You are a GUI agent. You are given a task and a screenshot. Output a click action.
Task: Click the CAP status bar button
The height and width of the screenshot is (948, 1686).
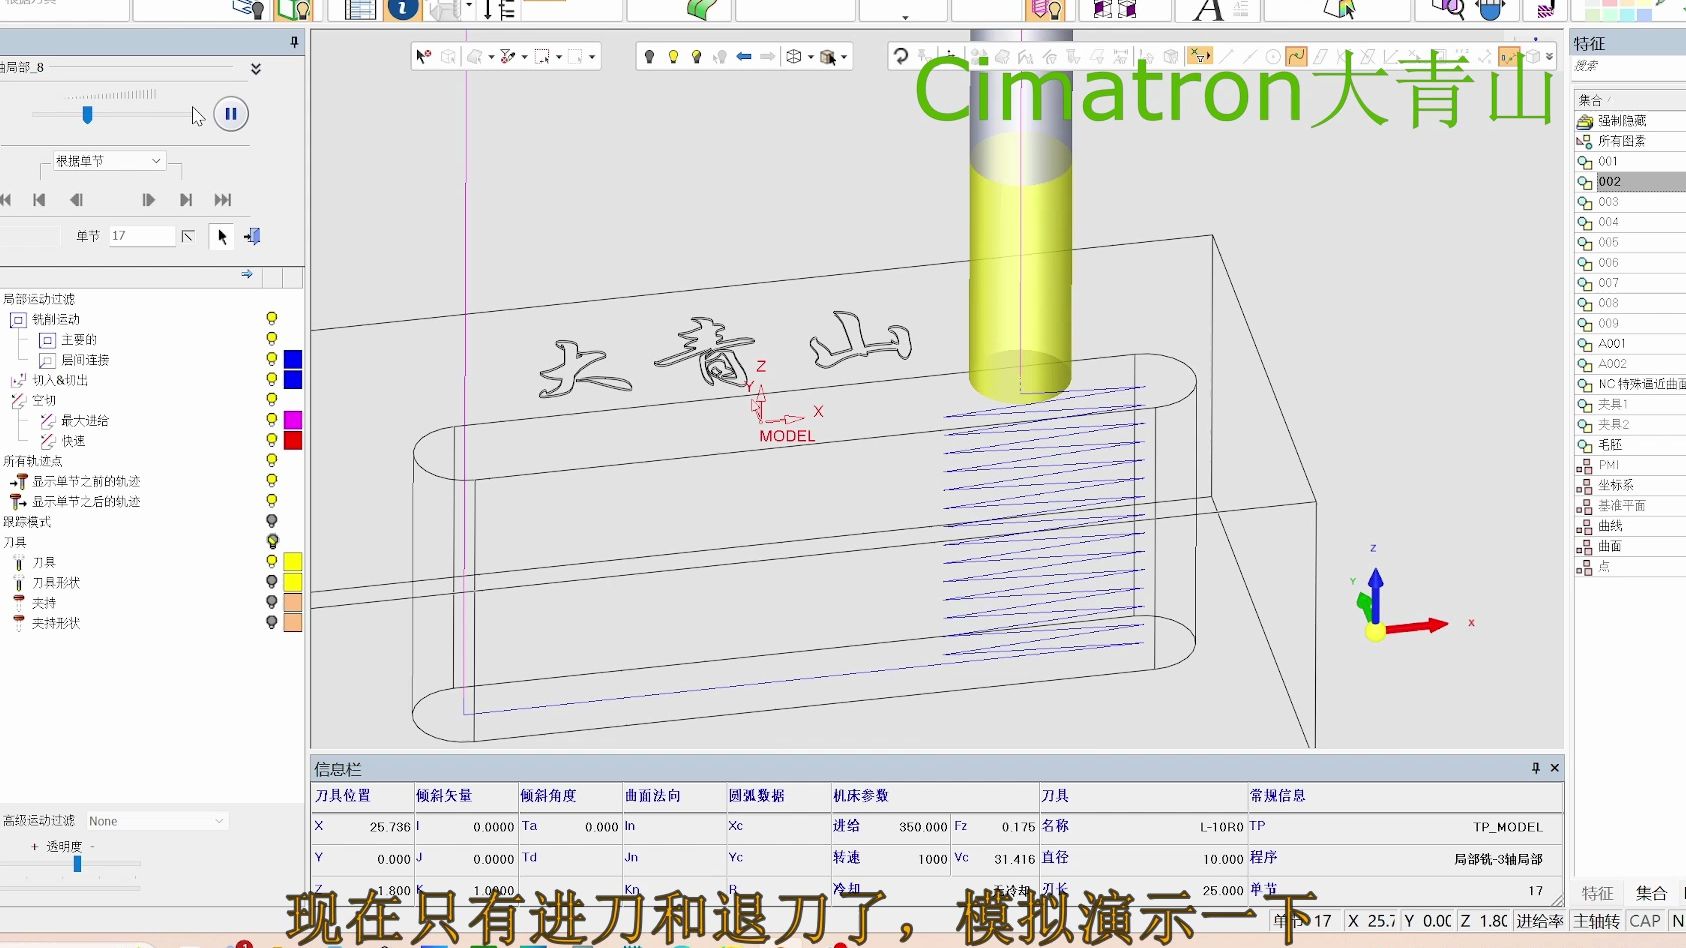pyautogui.click(x=1644, y=921)
